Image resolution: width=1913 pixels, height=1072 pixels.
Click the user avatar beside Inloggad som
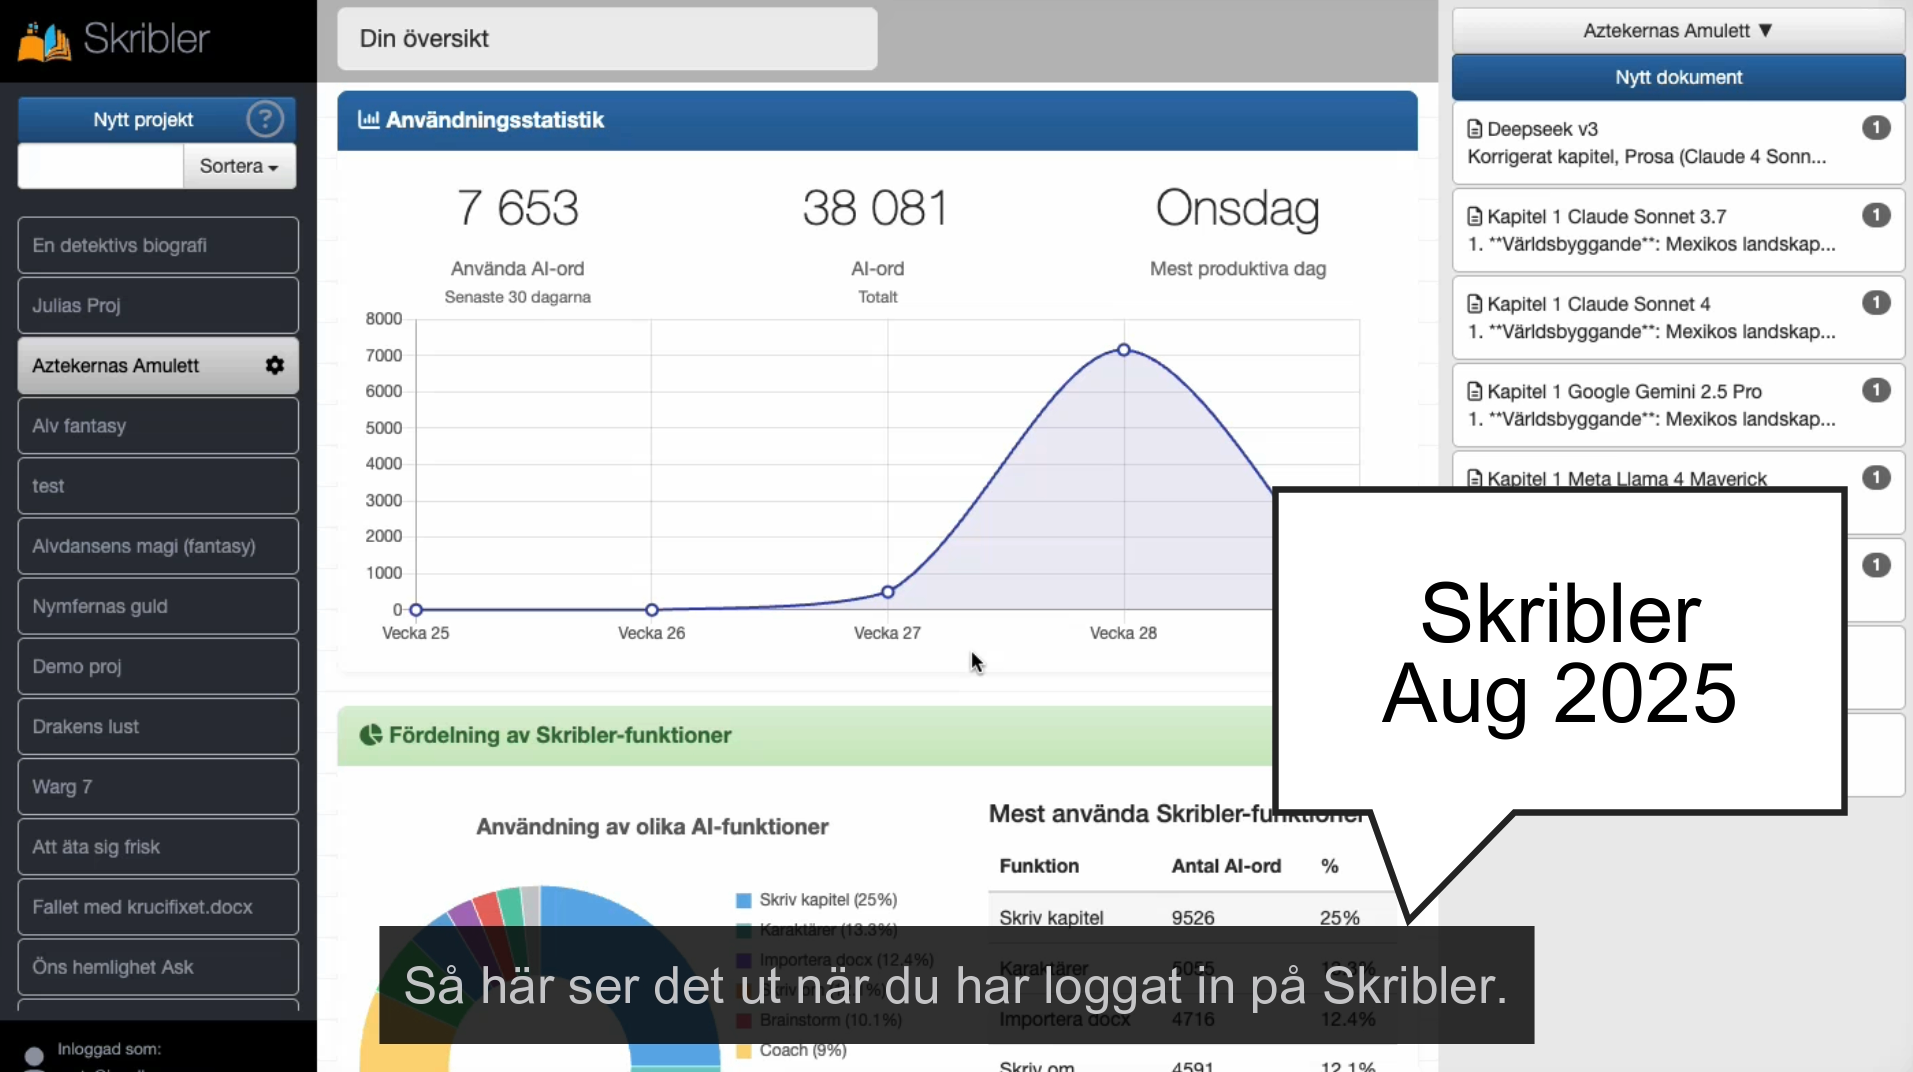pyautogui.click(x=34, y=1057)
